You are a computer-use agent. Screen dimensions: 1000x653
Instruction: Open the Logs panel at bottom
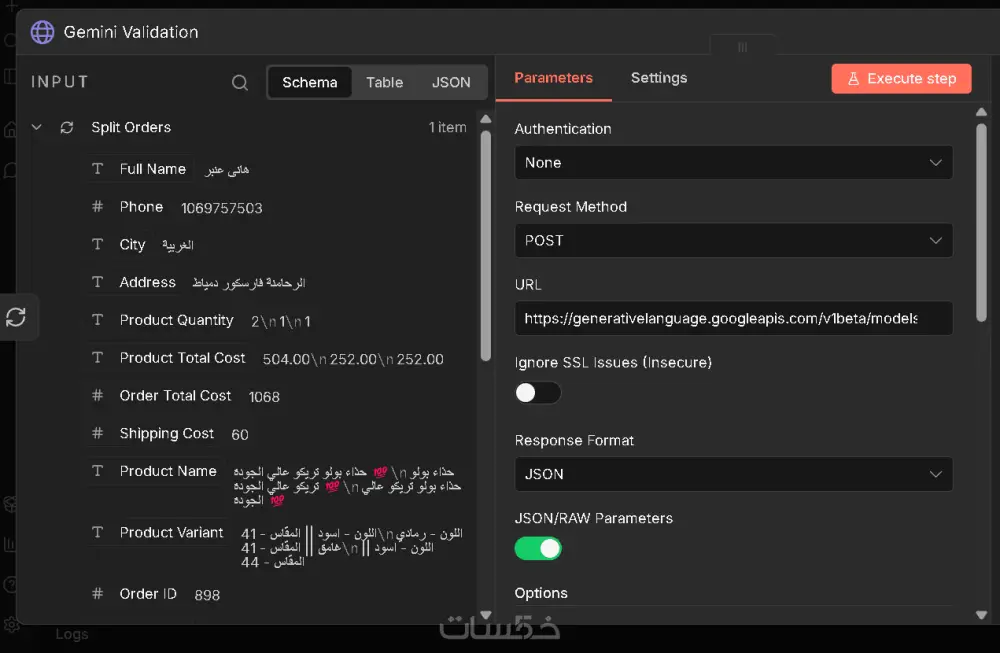71,634
